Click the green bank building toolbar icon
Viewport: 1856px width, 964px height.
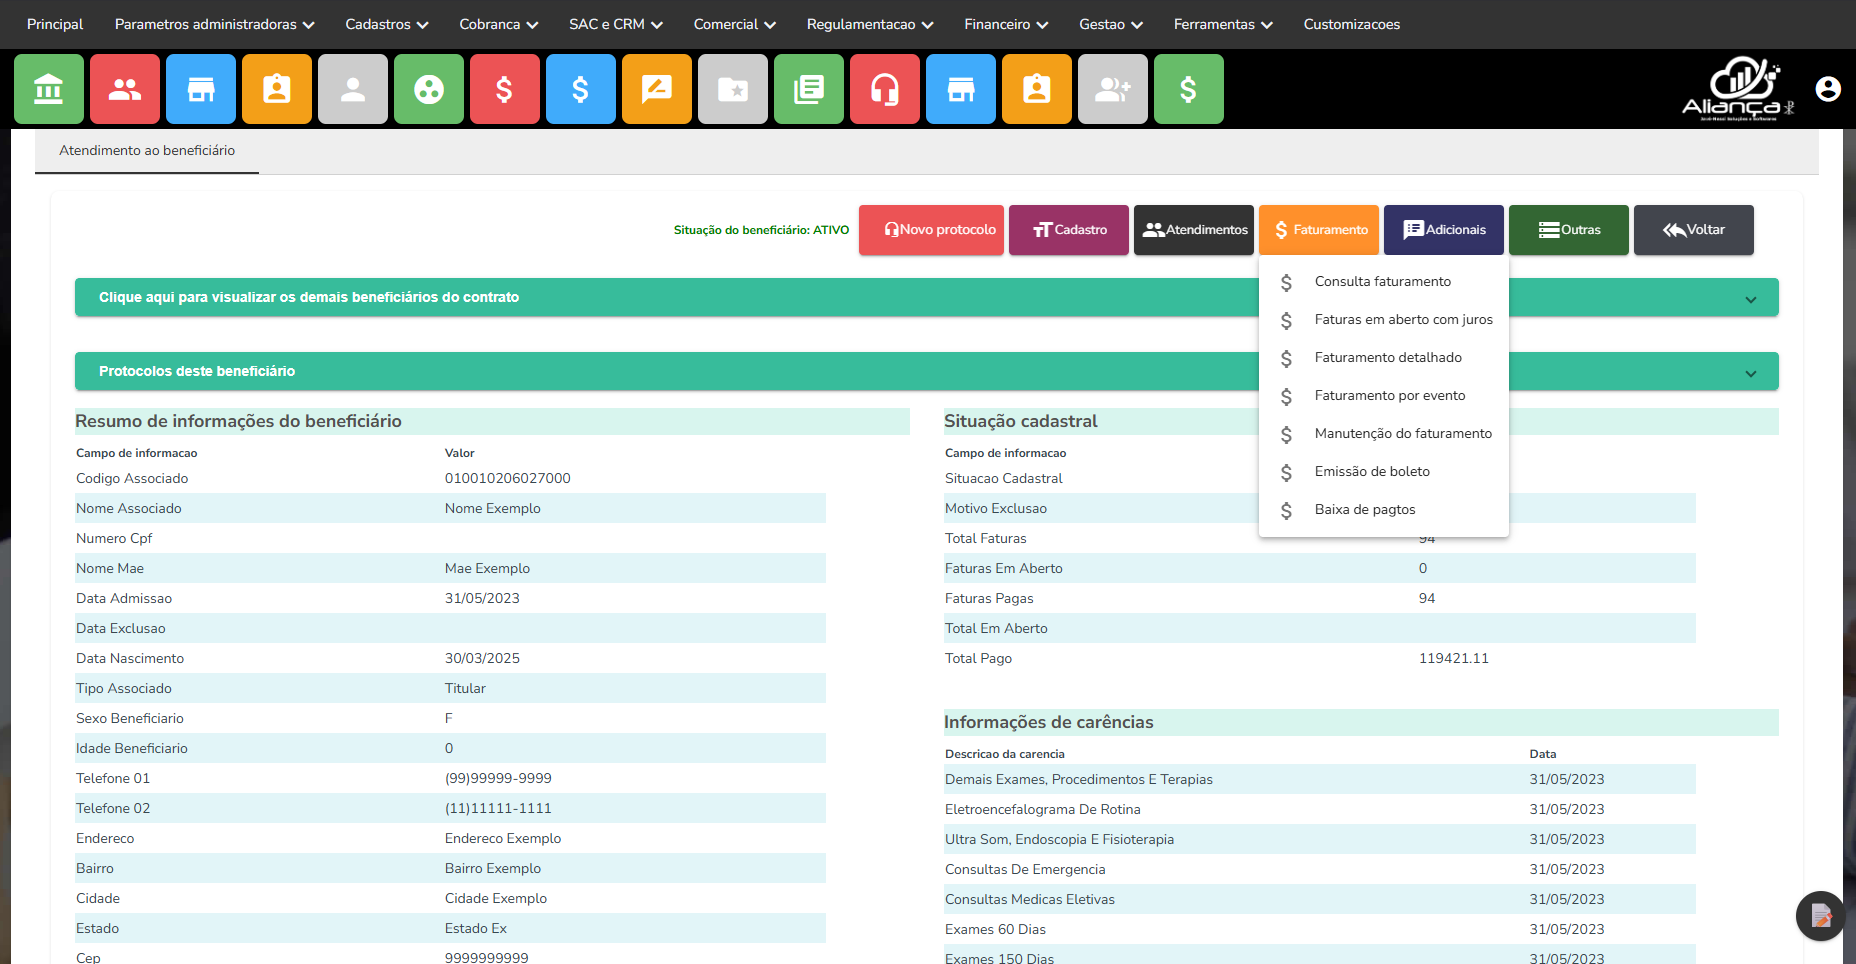tap(49, 89)
